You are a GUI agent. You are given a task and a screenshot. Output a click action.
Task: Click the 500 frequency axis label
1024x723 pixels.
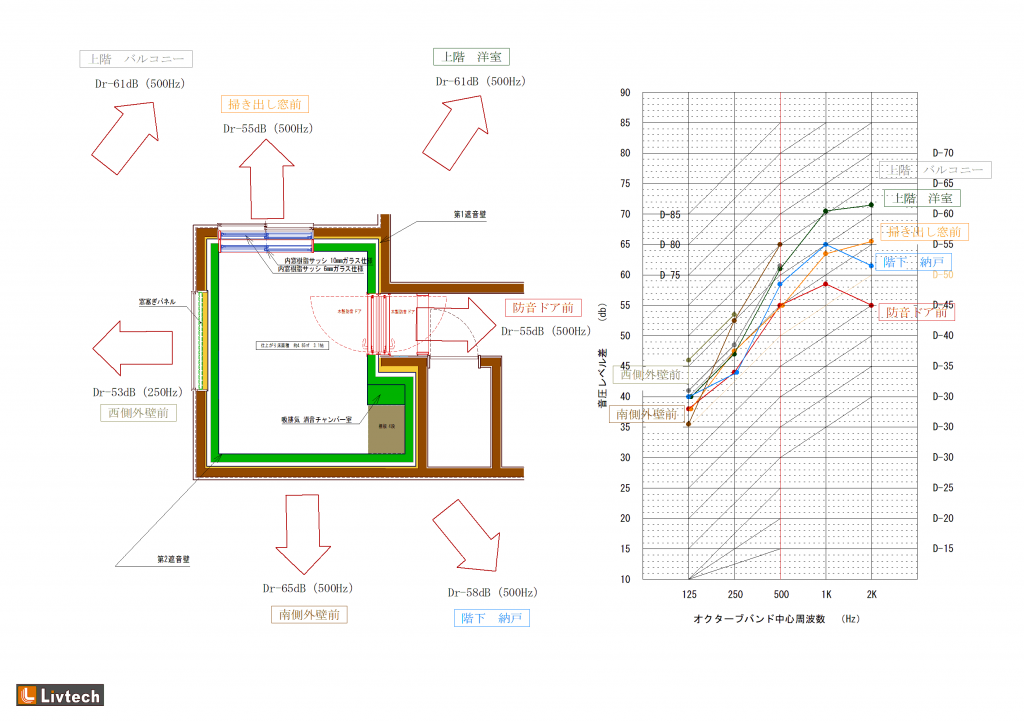tap(781, 594)
